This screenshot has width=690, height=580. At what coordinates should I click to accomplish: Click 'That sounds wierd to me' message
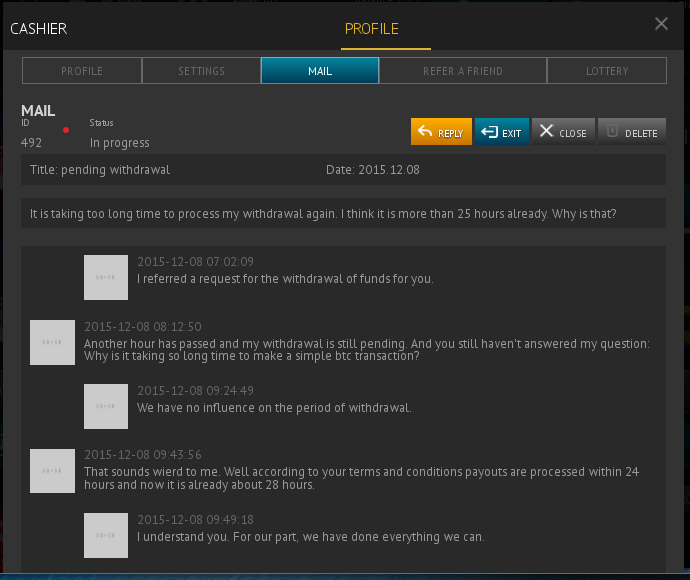tap(361, 478)
